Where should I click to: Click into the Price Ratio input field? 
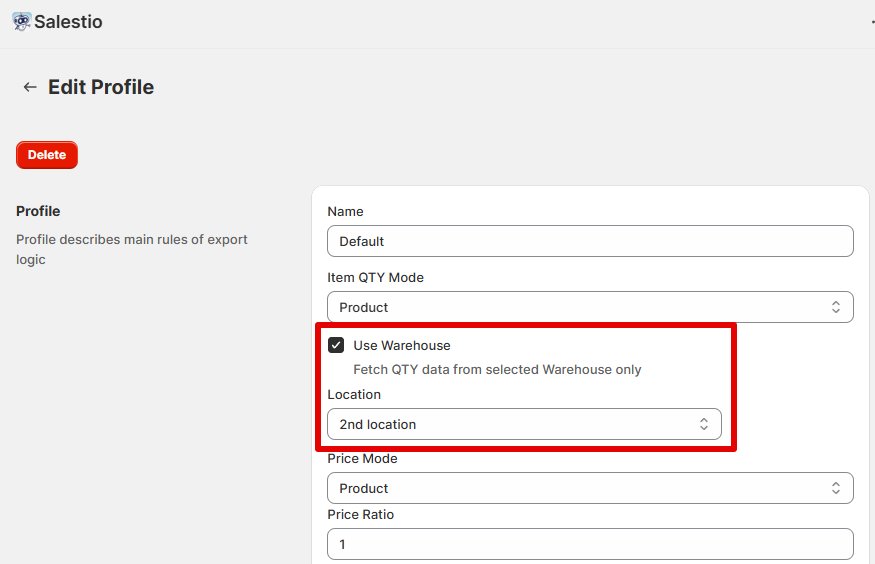(x=590, y=544)
